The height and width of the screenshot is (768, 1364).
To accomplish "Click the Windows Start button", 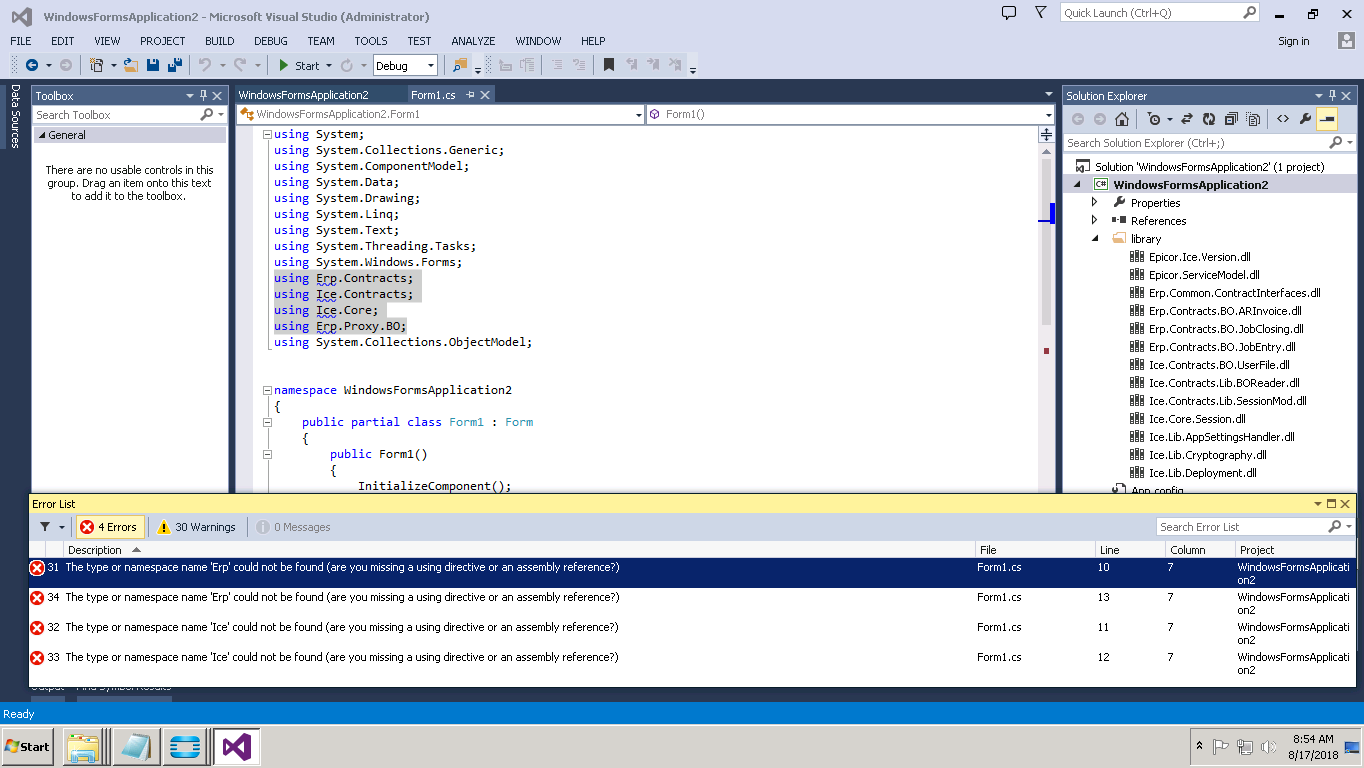I will [28, 747].
